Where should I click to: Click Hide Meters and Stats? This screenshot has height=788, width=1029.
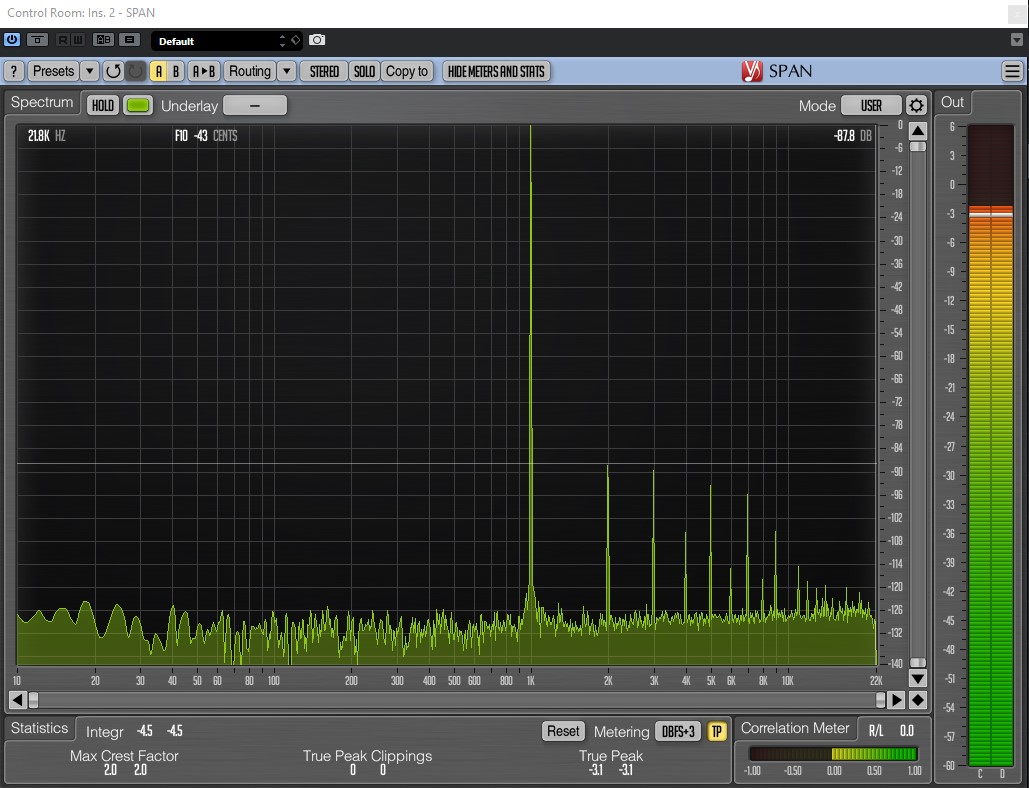(496, 71)
